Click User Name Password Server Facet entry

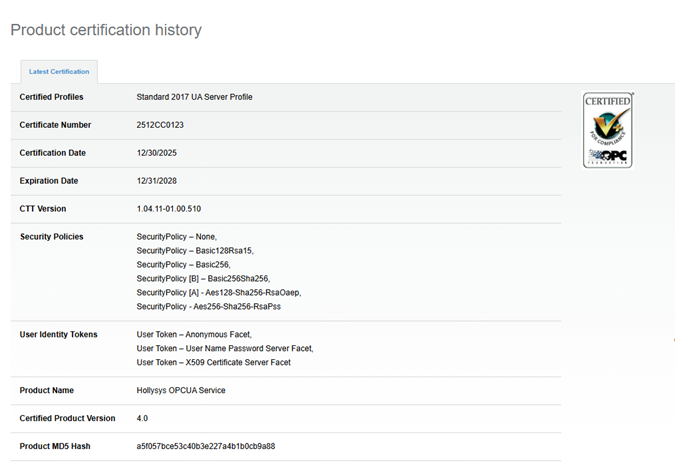224,348
